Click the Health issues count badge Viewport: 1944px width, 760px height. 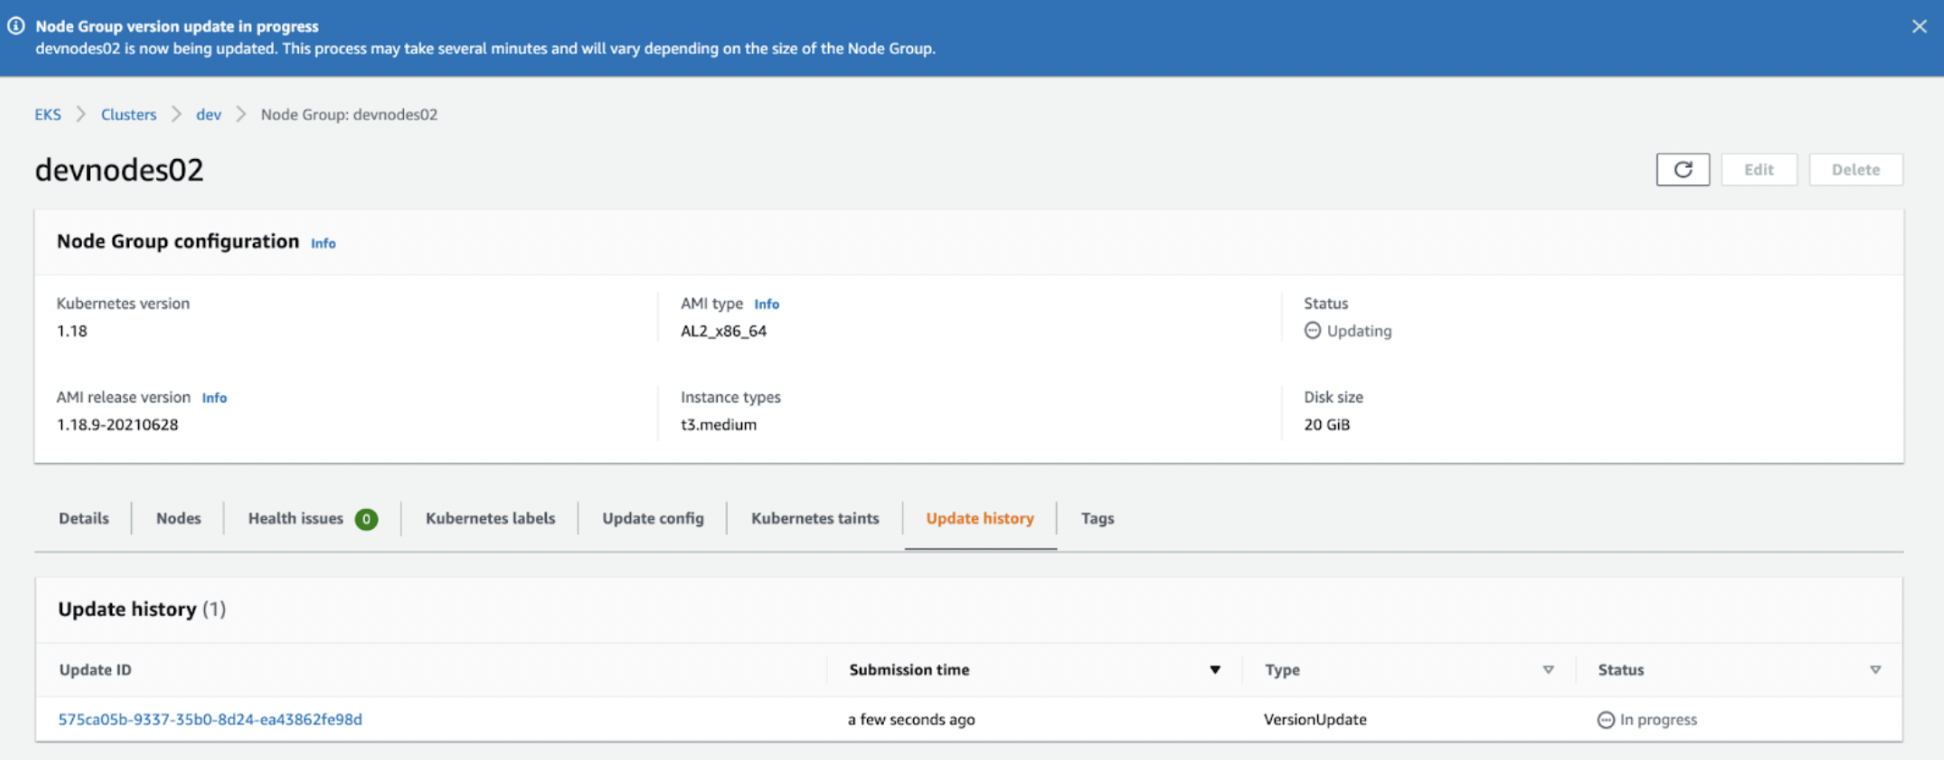[366, 518]
